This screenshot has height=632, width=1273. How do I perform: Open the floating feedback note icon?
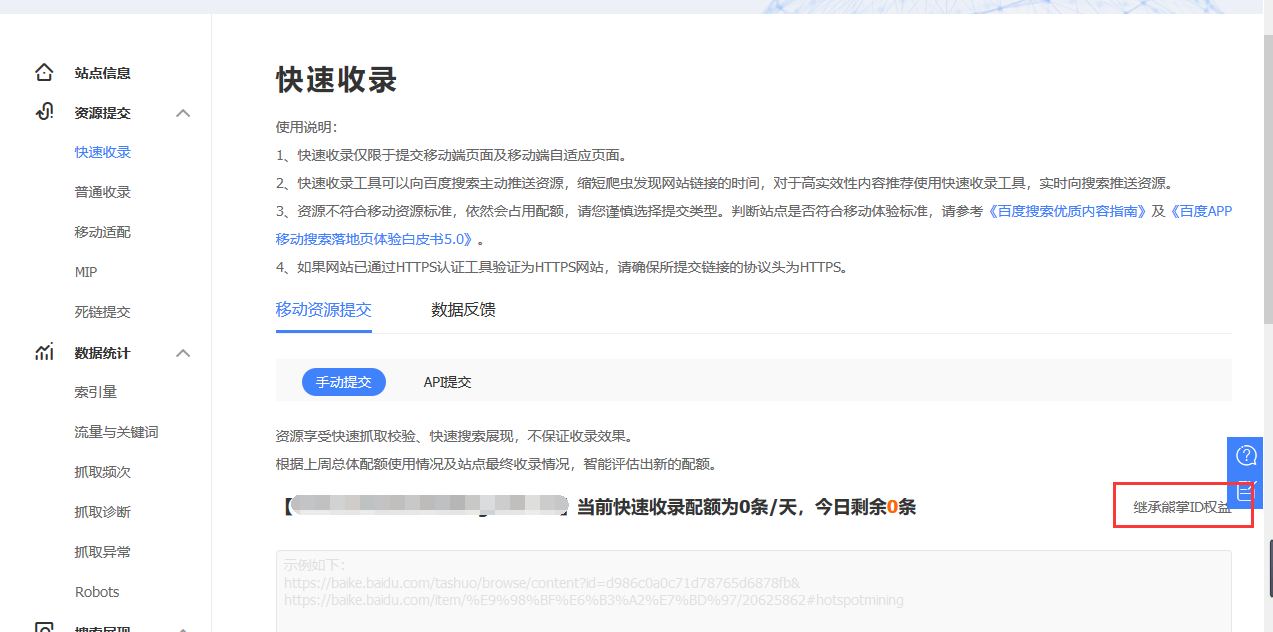click(x=1244, y=492)
